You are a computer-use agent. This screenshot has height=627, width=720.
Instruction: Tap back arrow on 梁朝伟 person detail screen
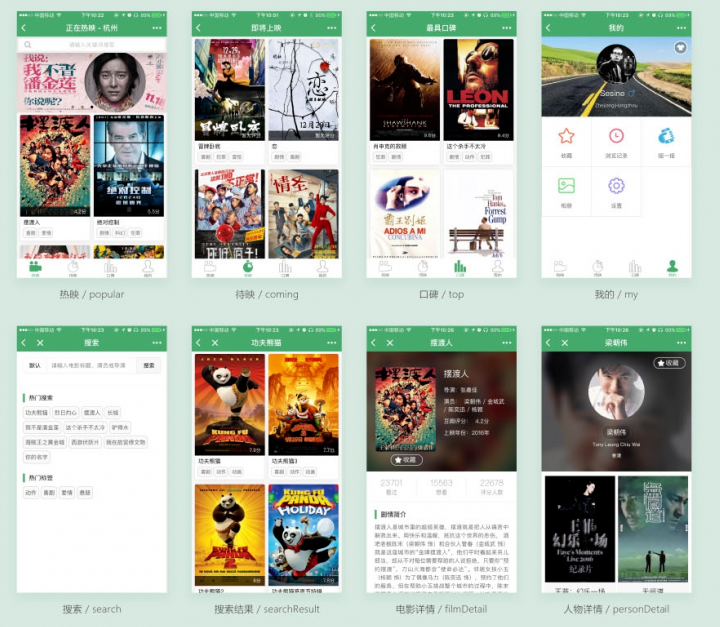tap(548, 343)
